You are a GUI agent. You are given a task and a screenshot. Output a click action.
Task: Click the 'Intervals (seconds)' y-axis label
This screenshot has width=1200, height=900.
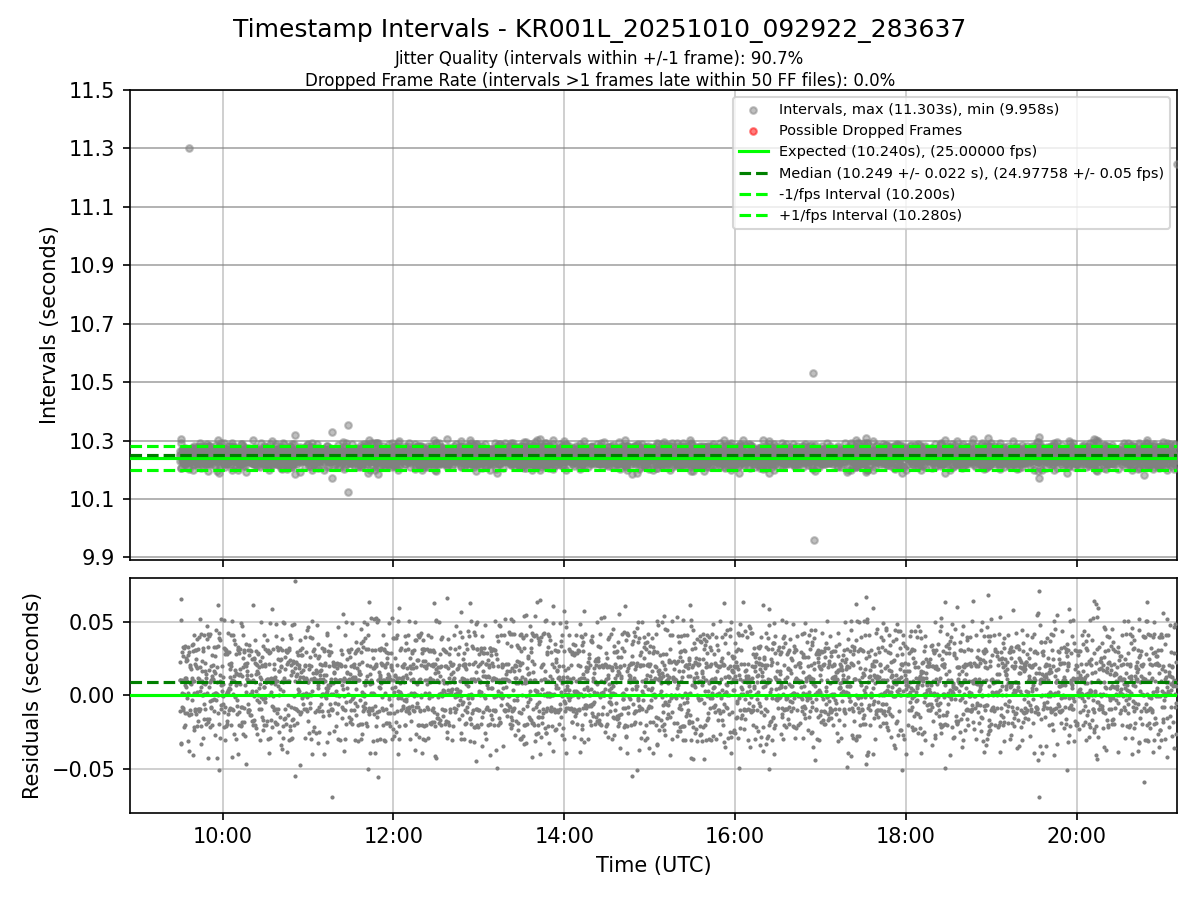tap(49, 324)
